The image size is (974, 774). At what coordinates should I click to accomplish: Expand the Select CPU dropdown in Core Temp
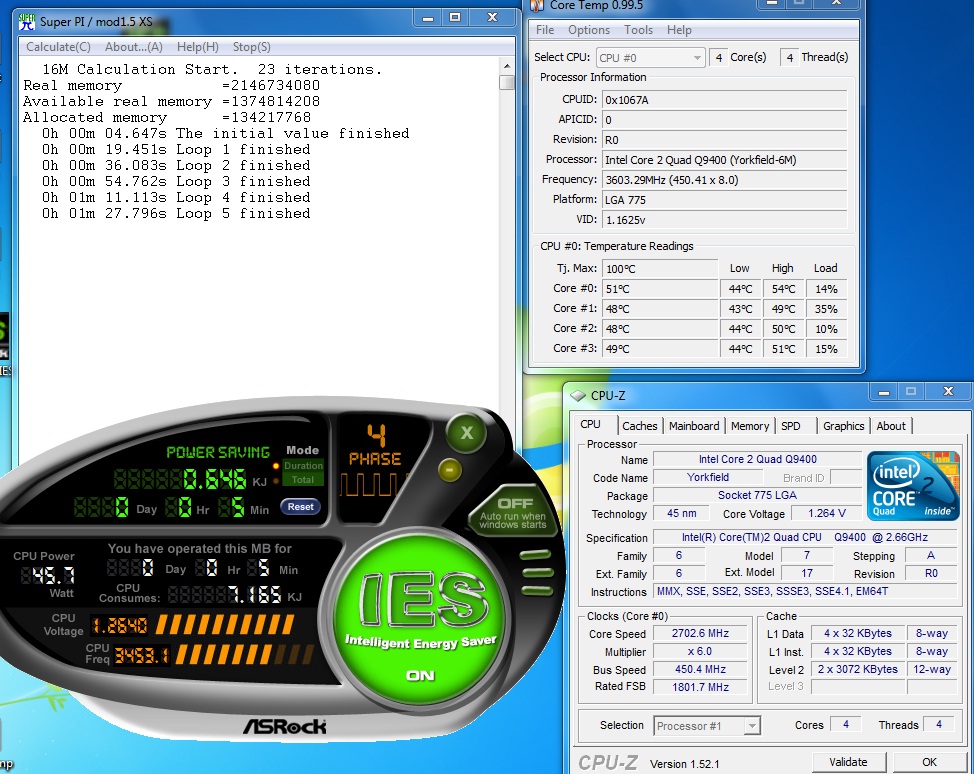click(x=650, y=58)
